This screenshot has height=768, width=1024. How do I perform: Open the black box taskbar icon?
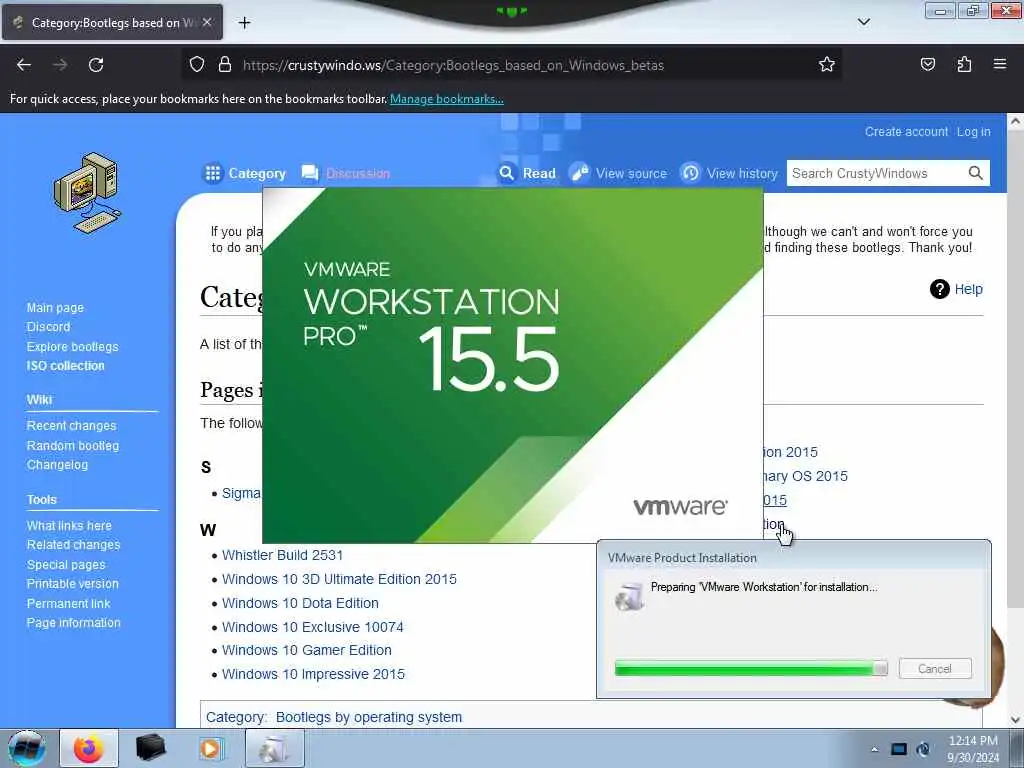pyautogui.click(x=150, y=748)
